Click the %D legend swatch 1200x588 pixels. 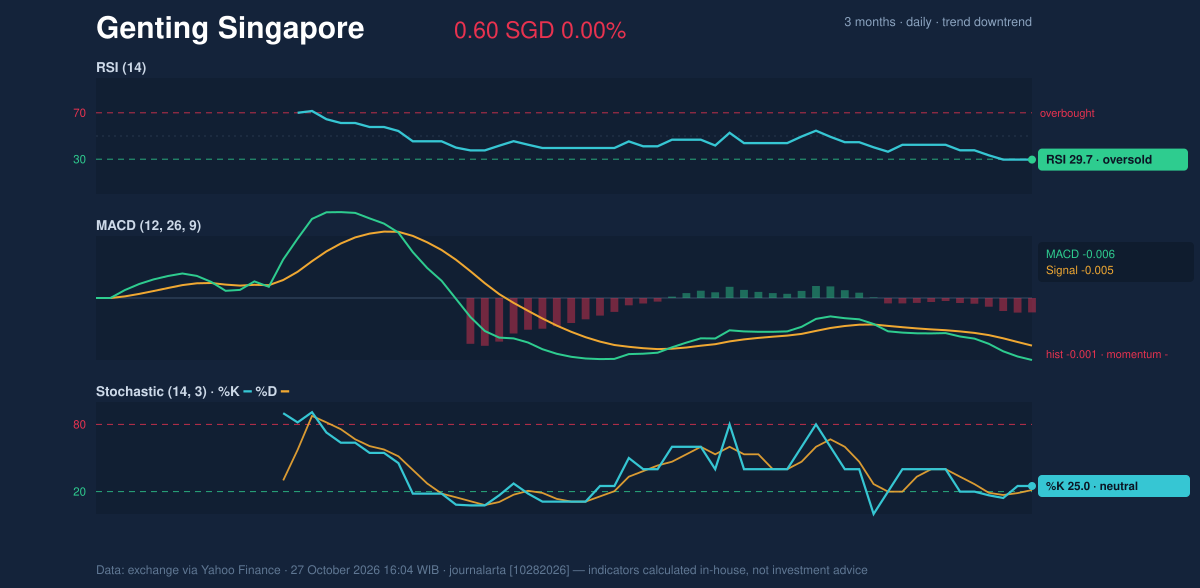tap(284, 391)
